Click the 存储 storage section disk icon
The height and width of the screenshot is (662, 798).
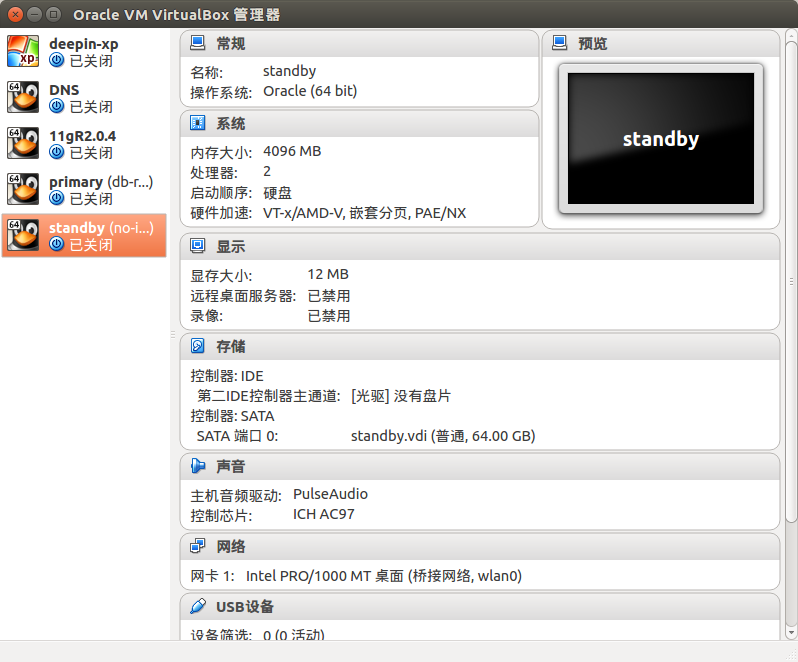(197, 346)
